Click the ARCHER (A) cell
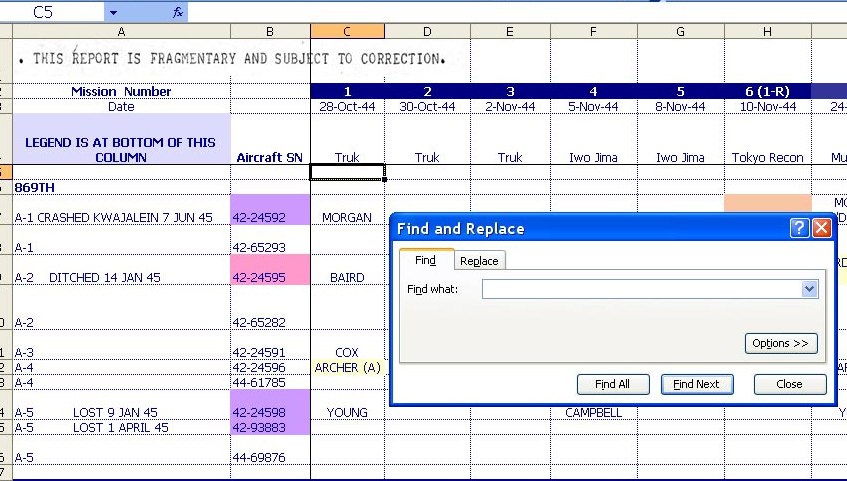This screenshot has width=847, height=481. coord(347,367)
